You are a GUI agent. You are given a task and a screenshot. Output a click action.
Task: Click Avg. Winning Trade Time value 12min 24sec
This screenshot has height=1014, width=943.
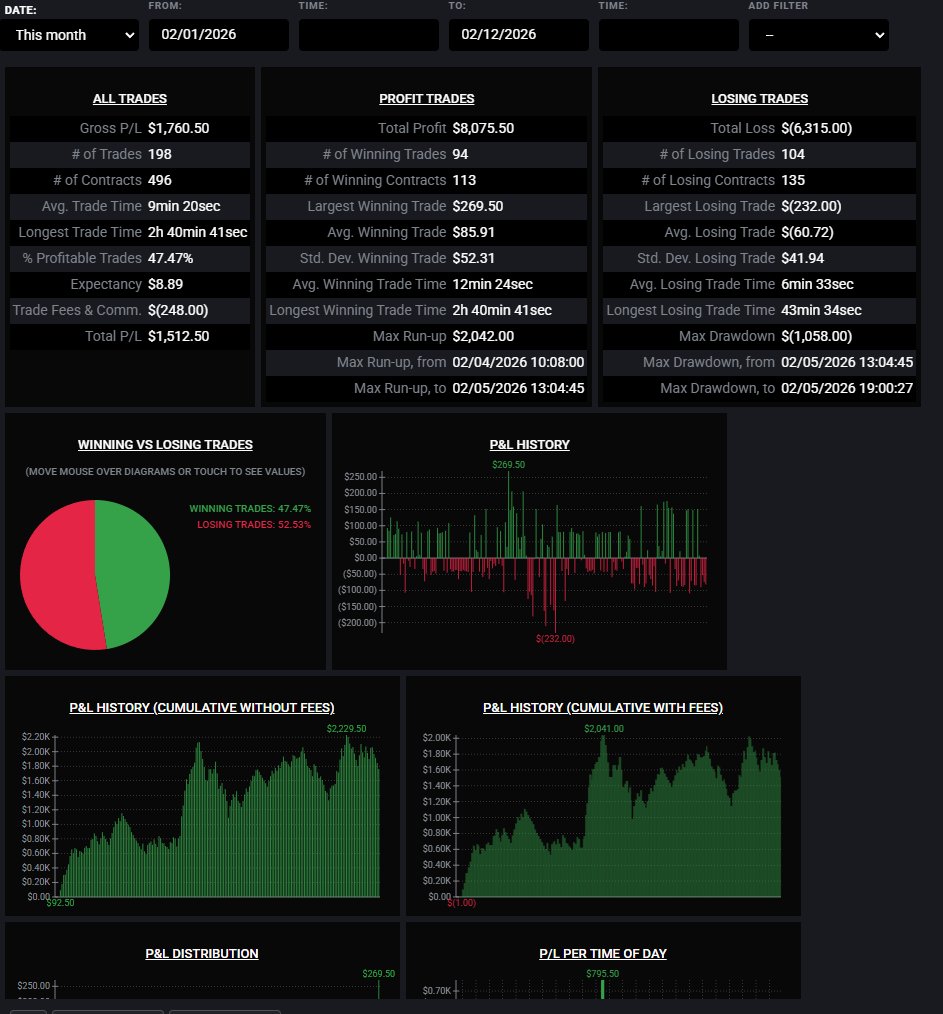coord(493,284)
